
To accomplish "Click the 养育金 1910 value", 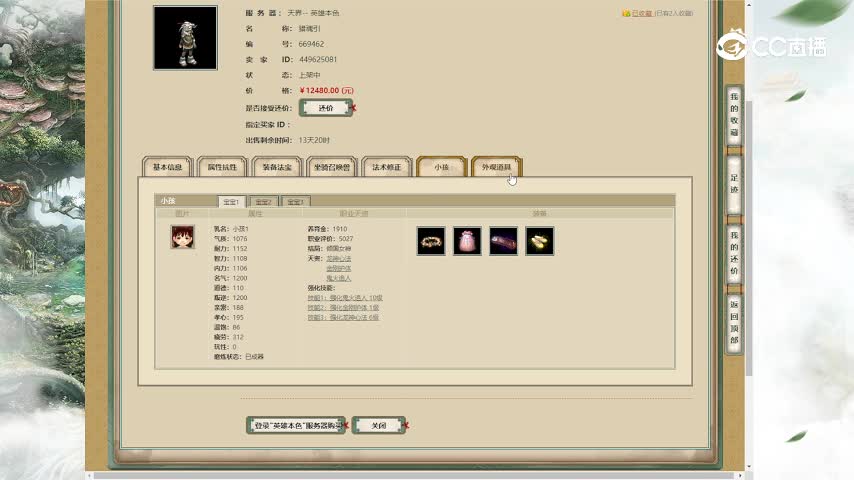I will 339,229.
